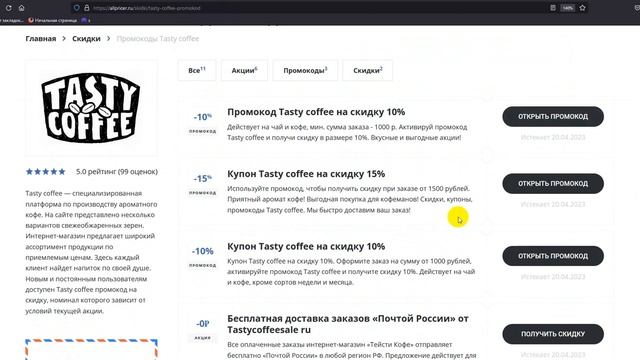Select the Все tab
Screen dimensions: 640x360
[x=197, y=70]
